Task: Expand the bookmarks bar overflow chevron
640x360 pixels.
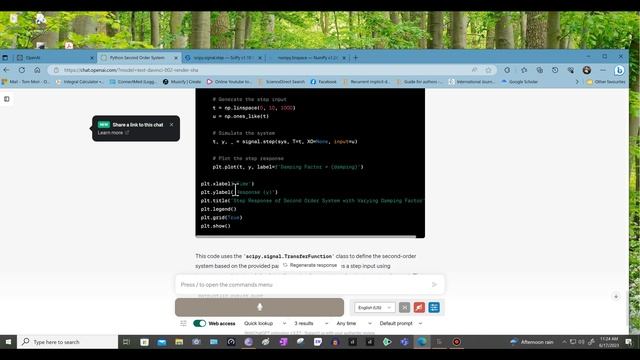Action: [577, 82]
